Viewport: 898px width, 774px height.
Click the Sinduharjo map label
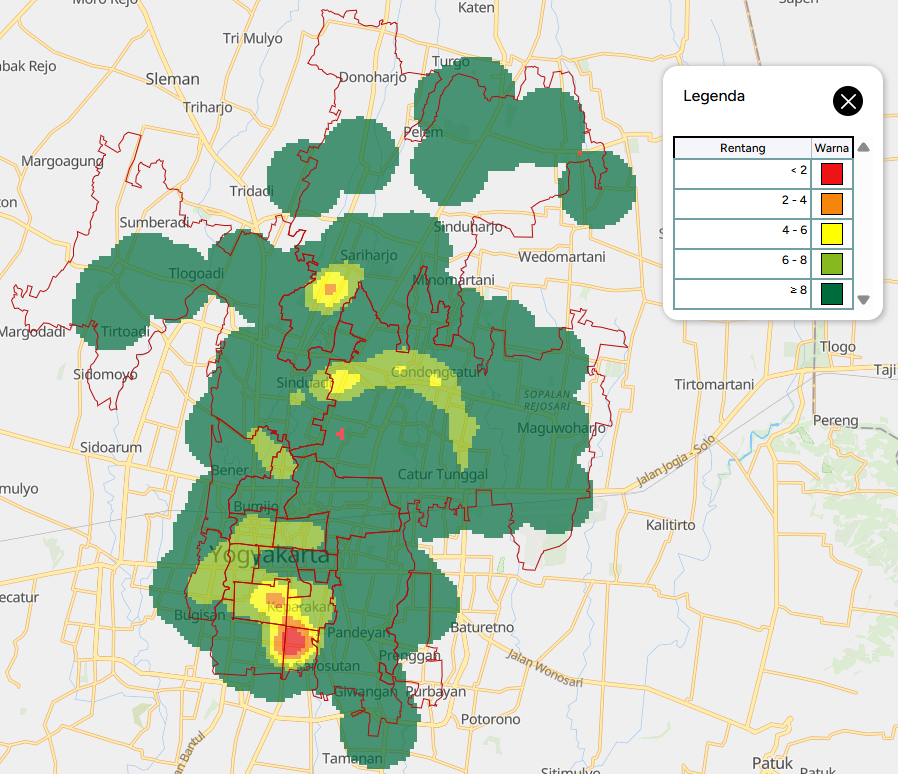click(x=468, y=227)
